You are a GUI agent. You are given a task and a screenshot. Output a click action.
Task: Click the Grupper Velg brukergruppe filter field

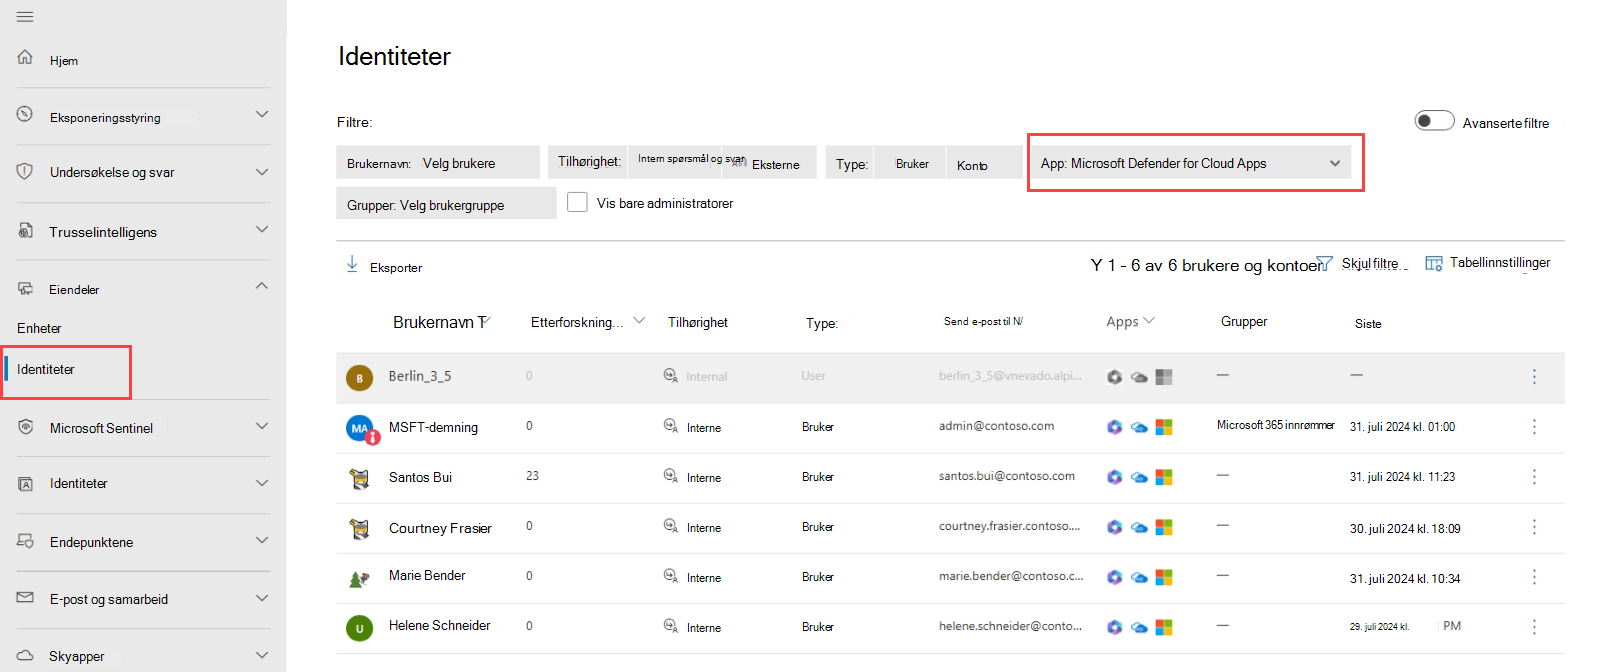446,204
